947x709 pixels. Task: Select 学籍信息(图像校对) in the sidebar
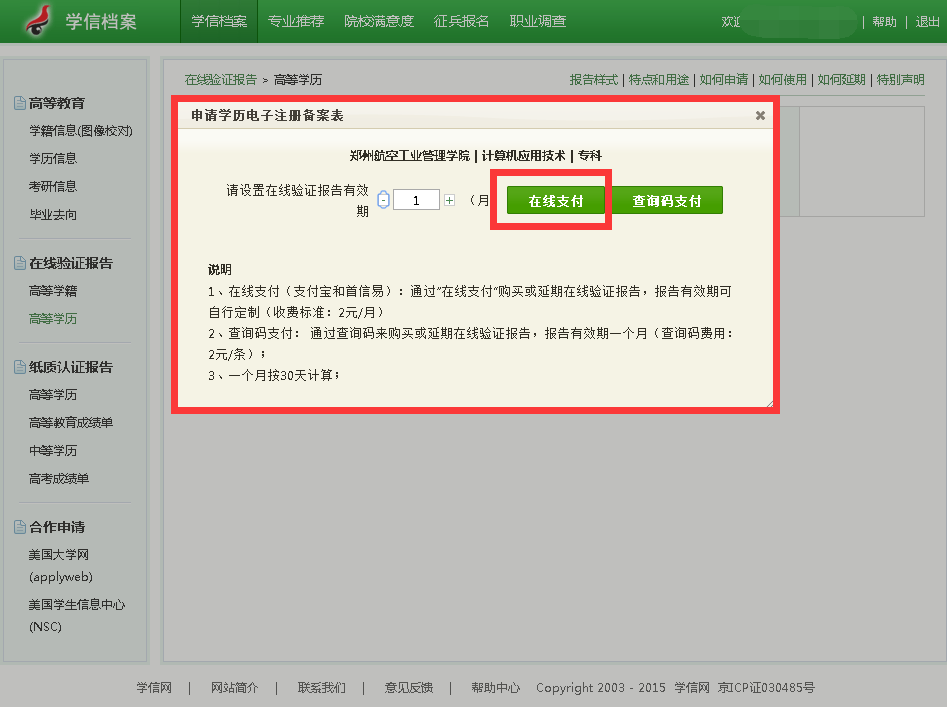81,131
